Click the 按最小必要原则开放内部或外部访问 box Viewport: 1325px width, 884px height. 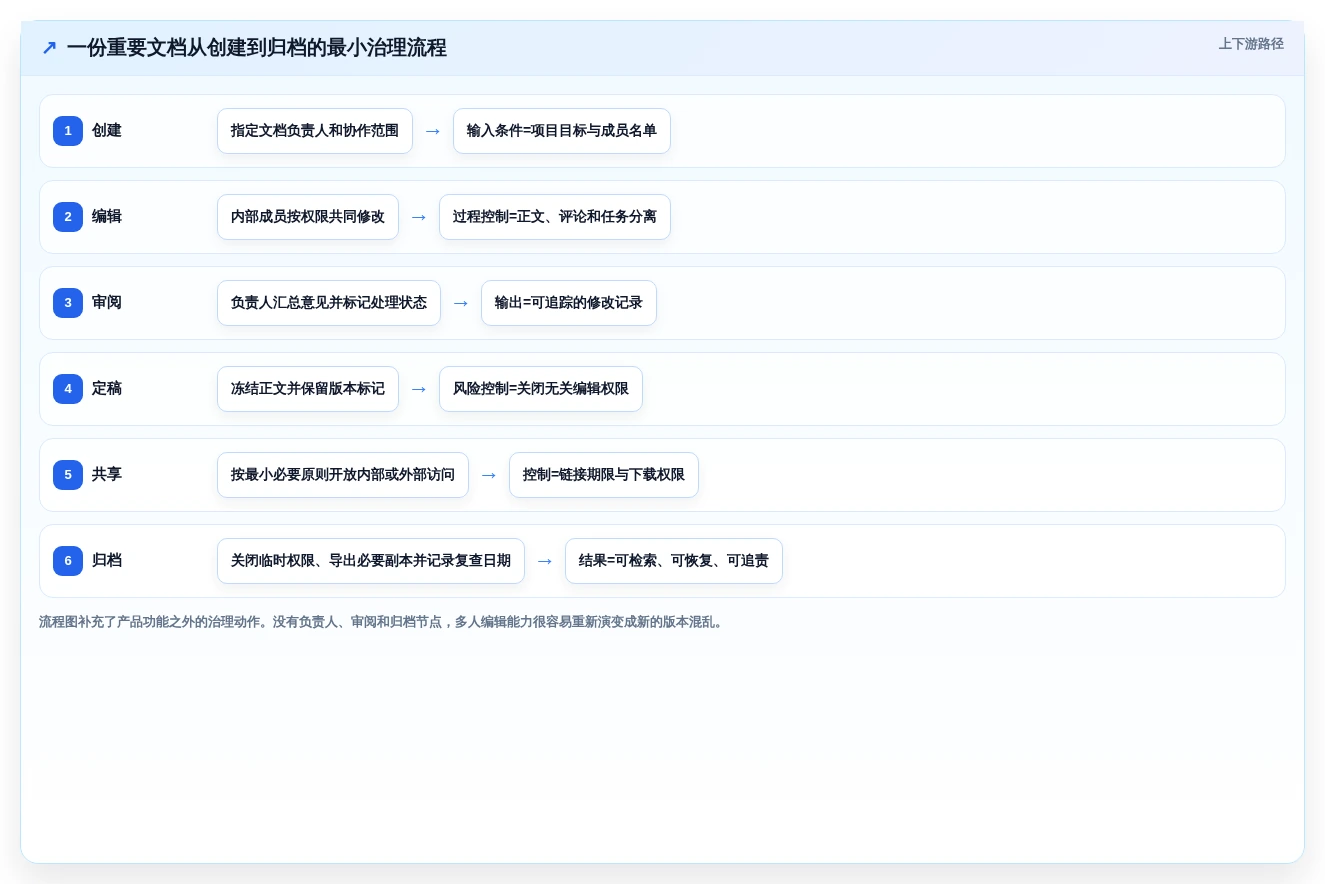(343, 475)
